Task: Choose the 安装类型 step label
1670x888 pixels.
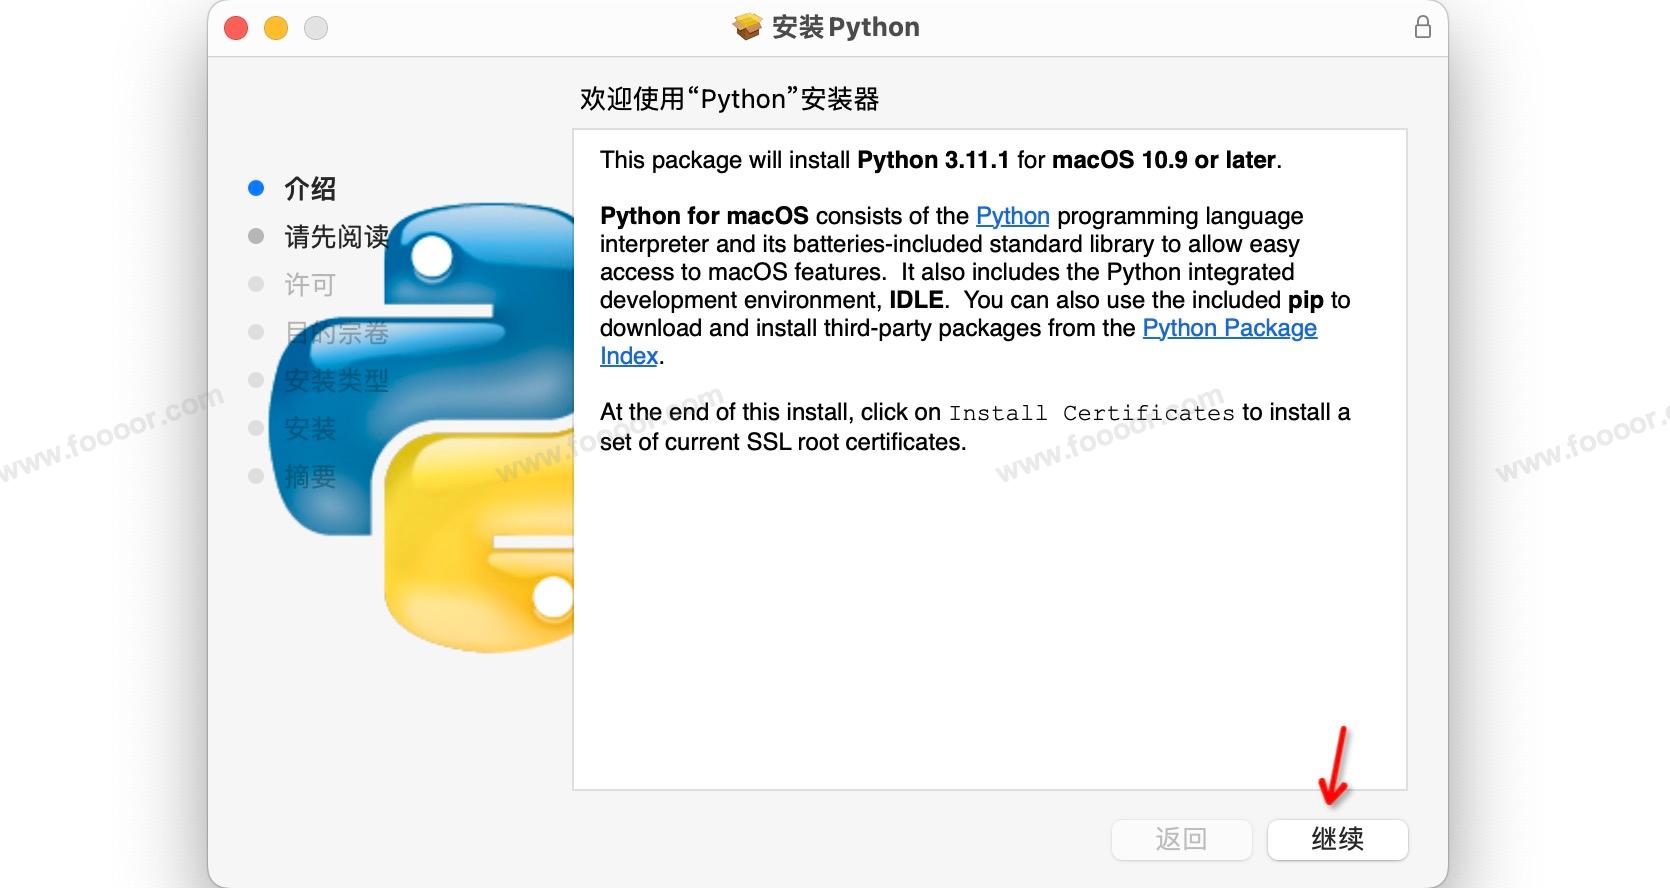Action: [x=336, y=381]
